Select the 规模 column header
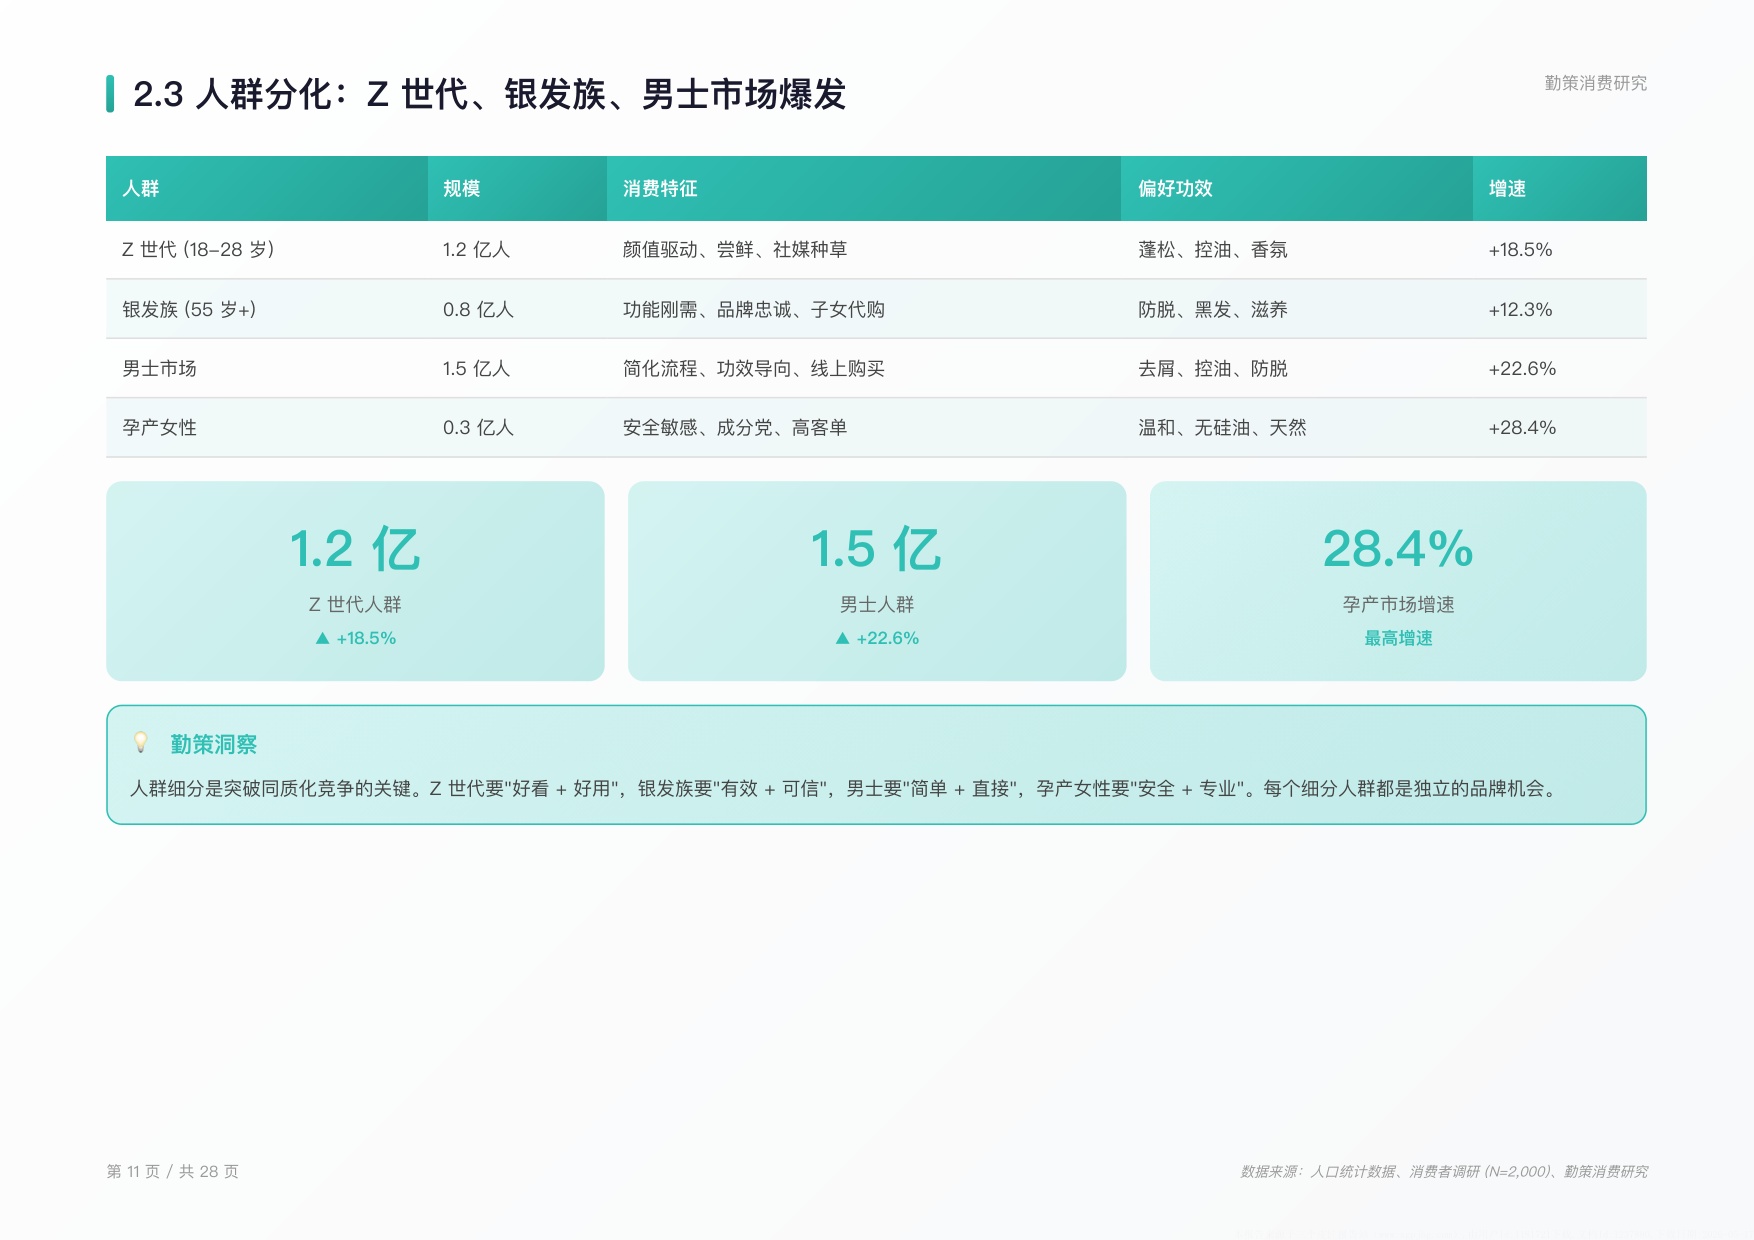 (x=517, y=188)
